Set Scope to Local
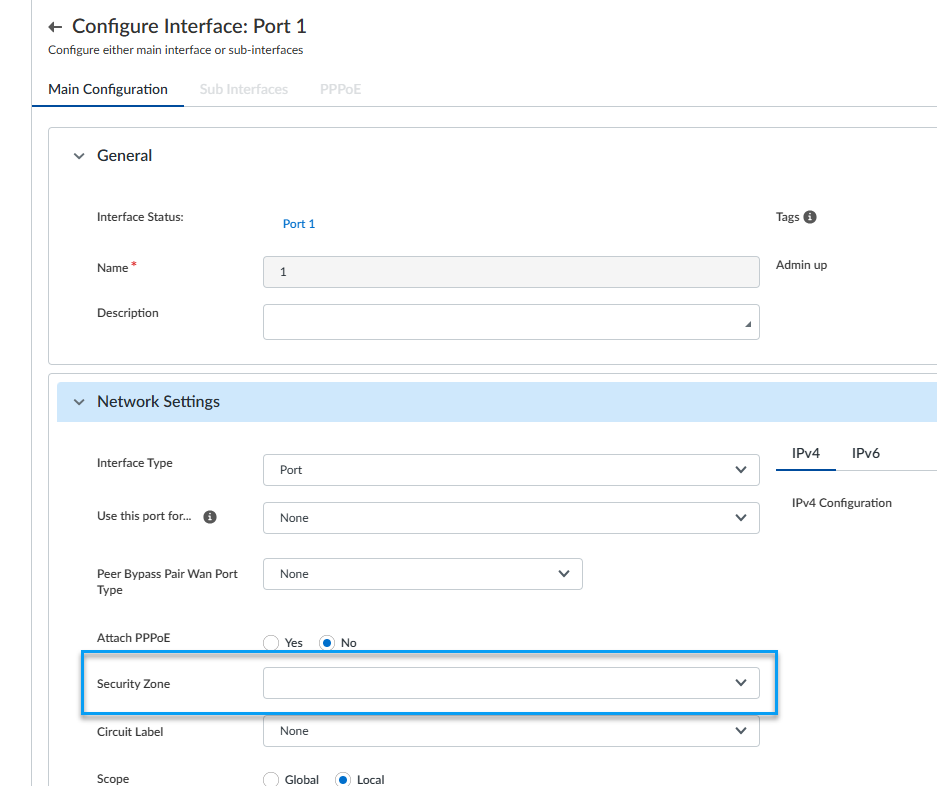The image size is (937, 786). click(x=343, y=780)
